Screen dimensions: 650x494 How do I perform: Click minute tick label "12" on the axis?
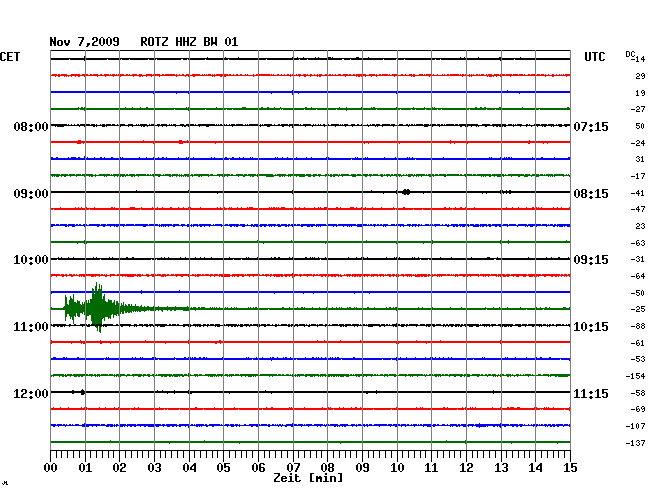pos(466,467)
